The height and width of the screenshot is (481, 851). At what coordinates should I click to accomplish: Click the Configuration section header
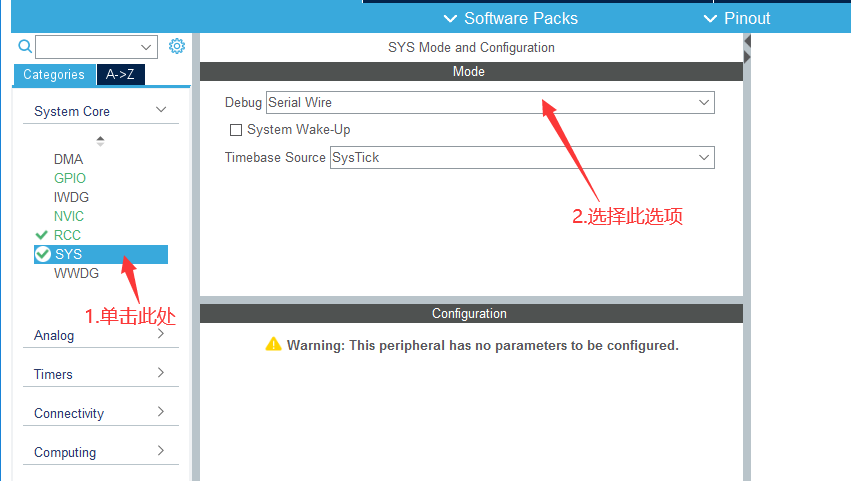[x=471, y=314]
